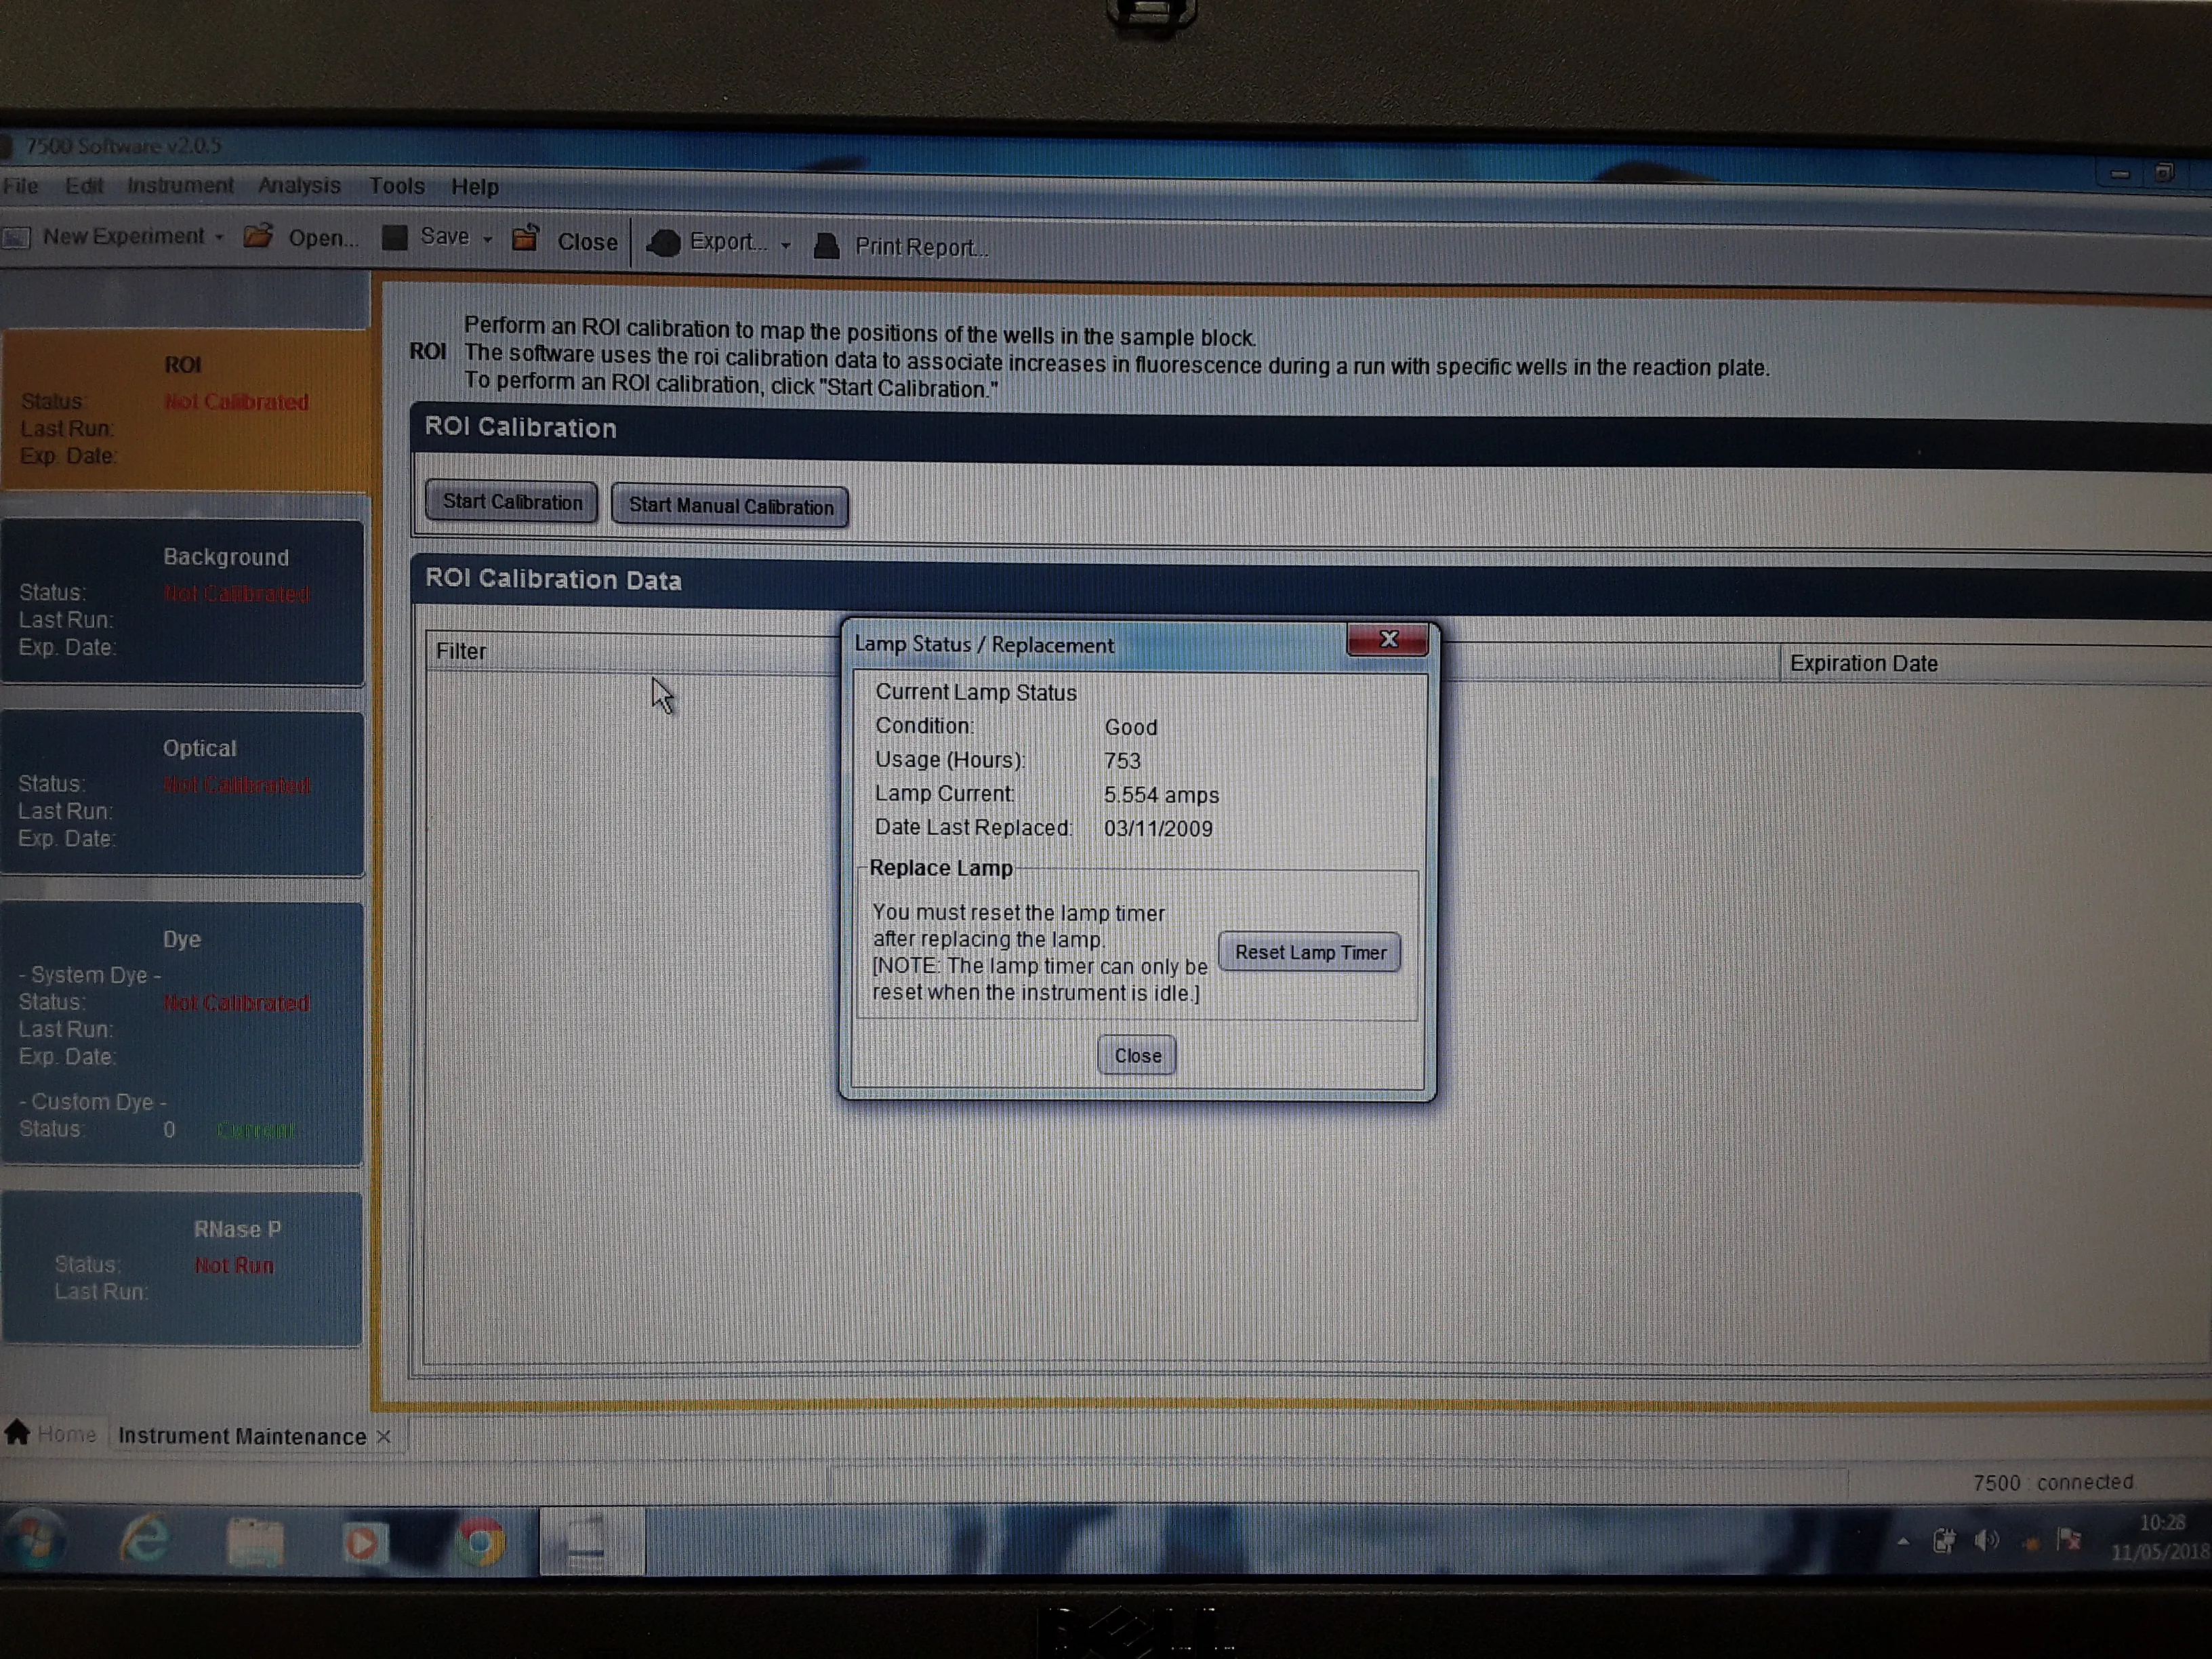The height and width of the screenshot is (1659, 2212).
Task: Open Google Chrome from taskbar
Action: (x=480, y=1542)
